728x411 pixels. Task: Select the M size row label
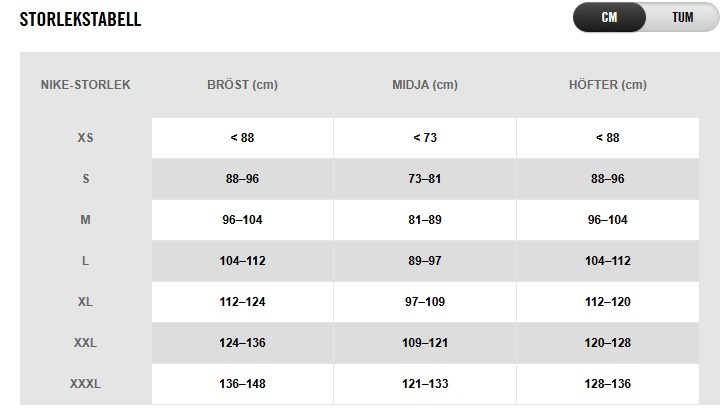[85, 220]
